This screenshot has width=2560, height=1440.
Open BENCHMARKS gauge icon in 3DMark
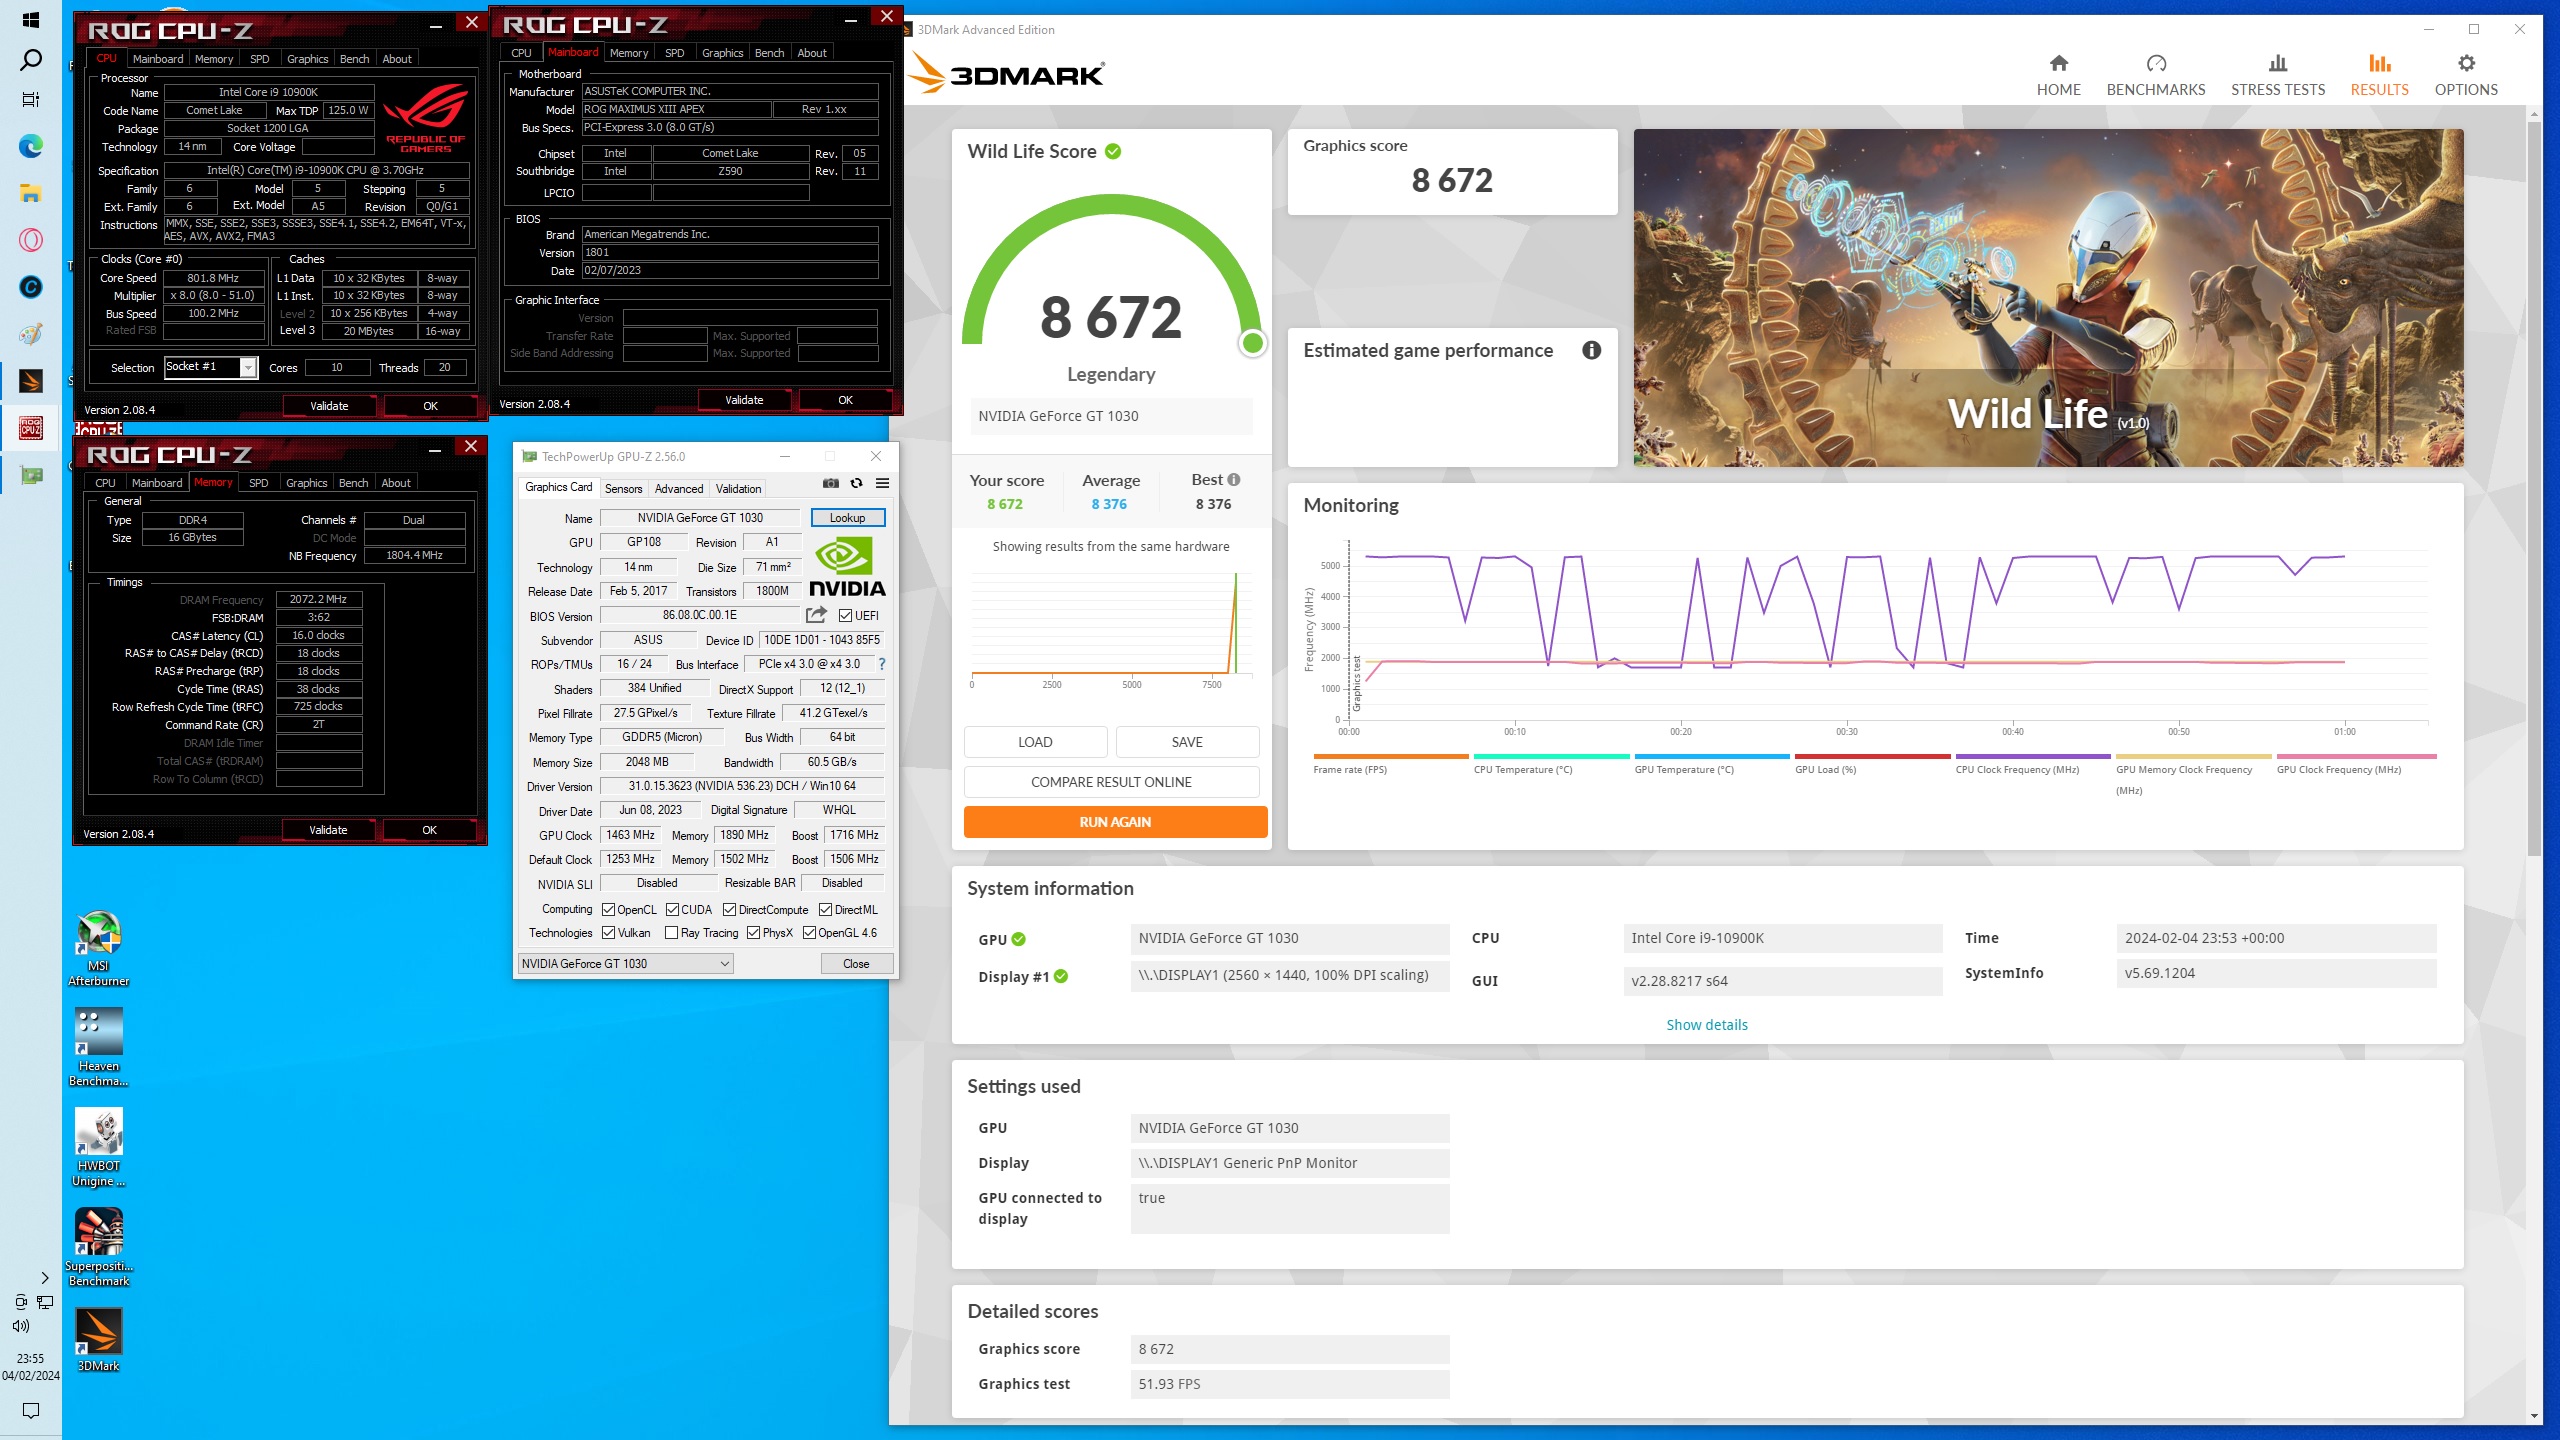click(2156, 64)
